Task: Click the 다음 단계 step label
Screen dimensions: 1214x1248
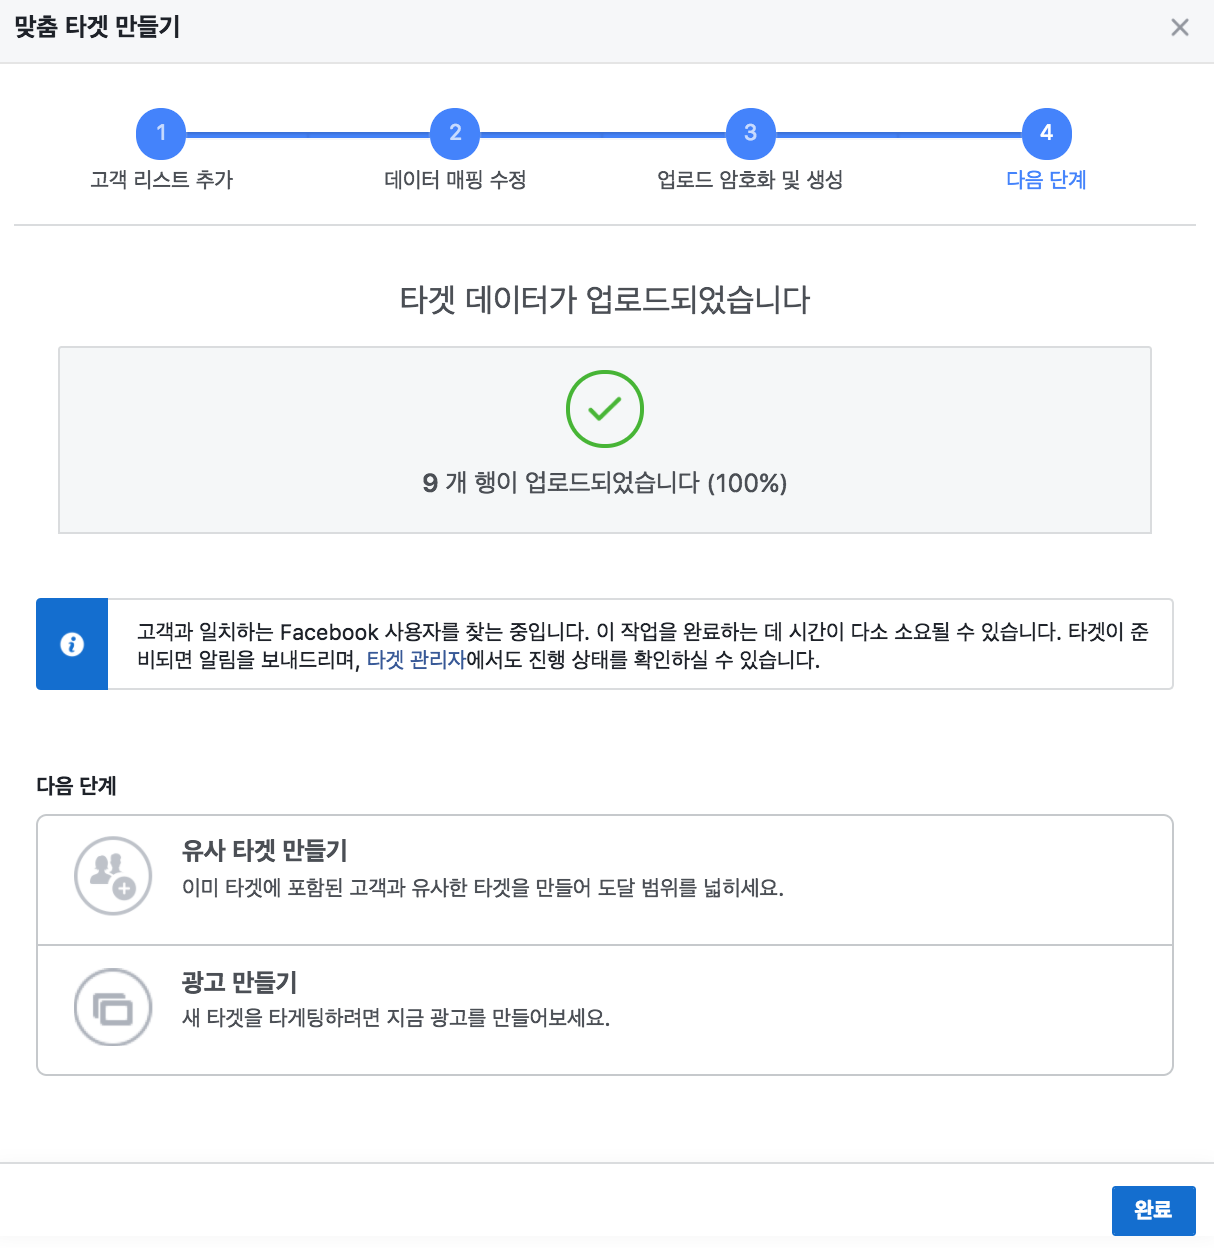Action: click(x=1046, y=181)
